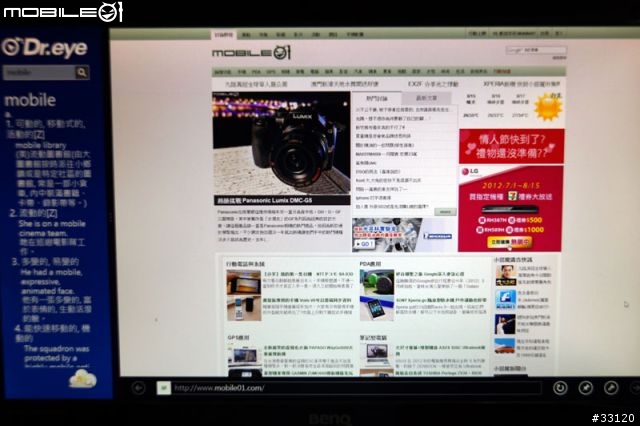Open the first phone thumbnail under 行動電話

click(x=244, y=282)
